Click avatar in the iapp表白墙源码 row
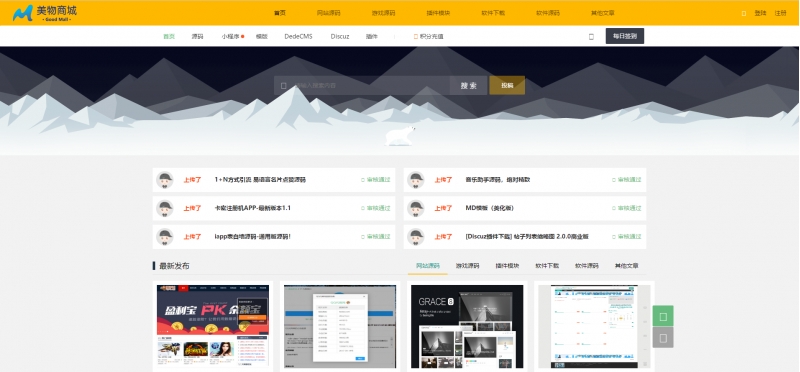 [x=165, y=237]
